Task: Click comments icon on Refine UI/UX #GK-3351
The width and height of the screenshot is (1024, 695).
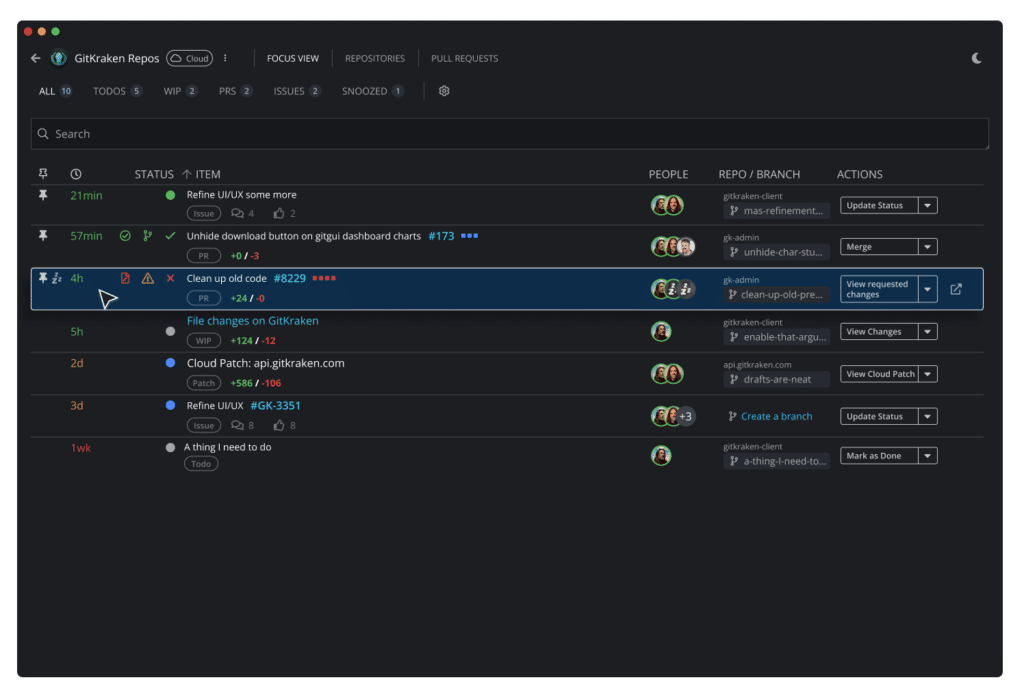Action: [237, 425]
